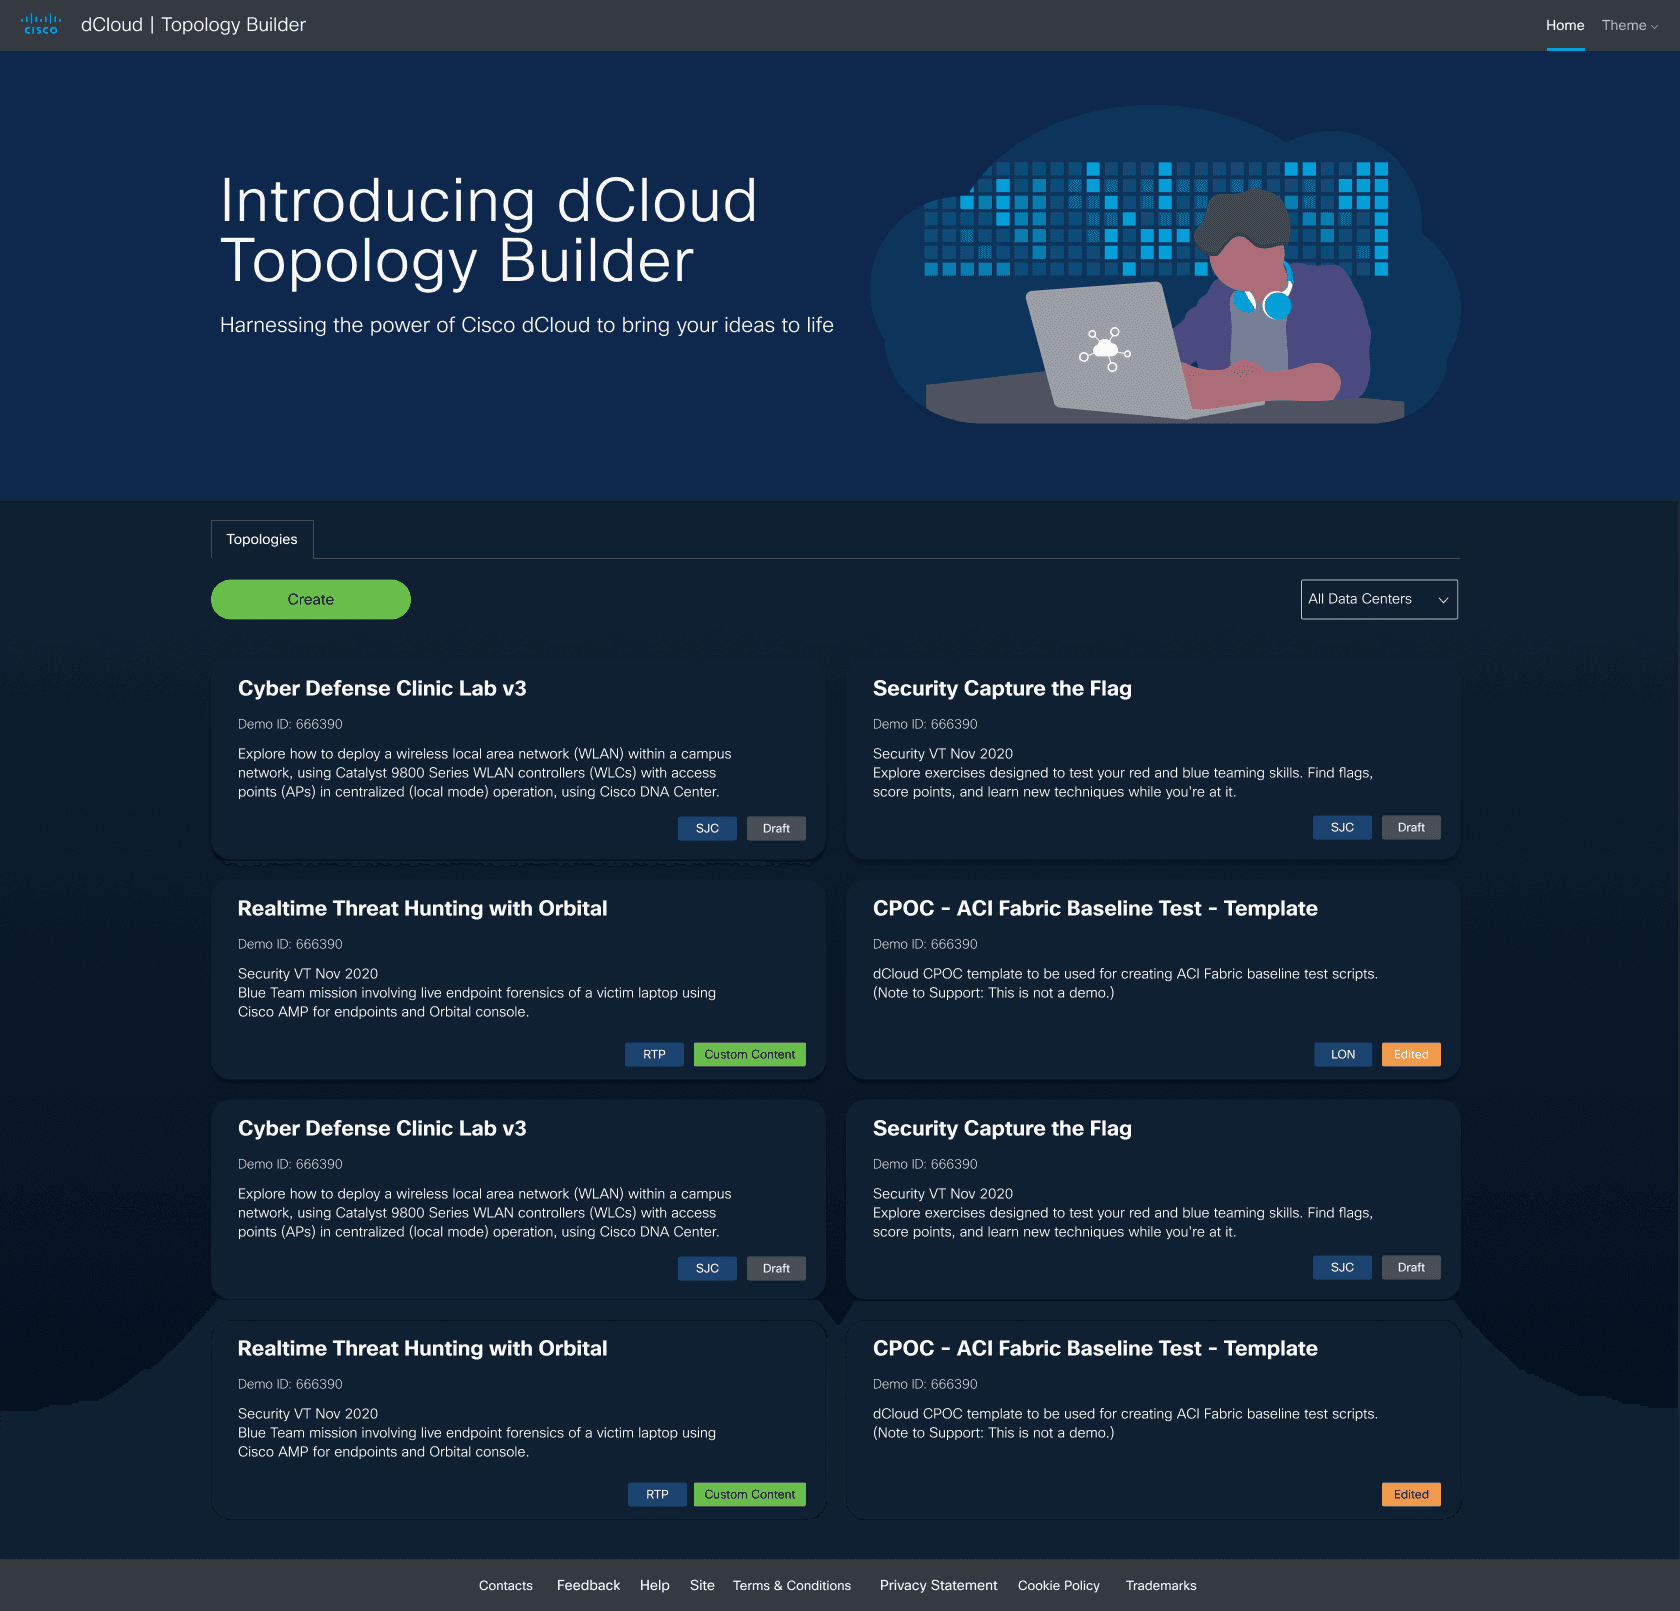Click SJC badge in topmost Cyber Defense card
Viewport: 1680px width, 1611px height.
707,828
